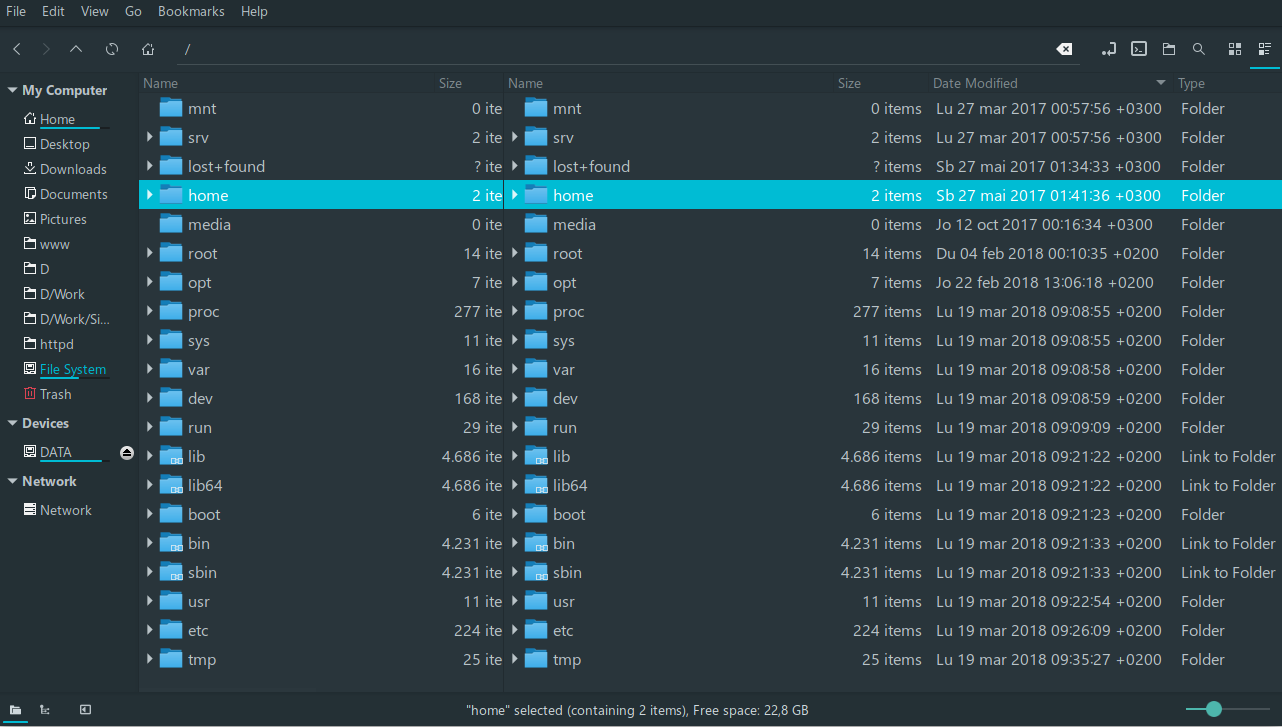Click the eject toggle next to DATA

click(126, 453)
